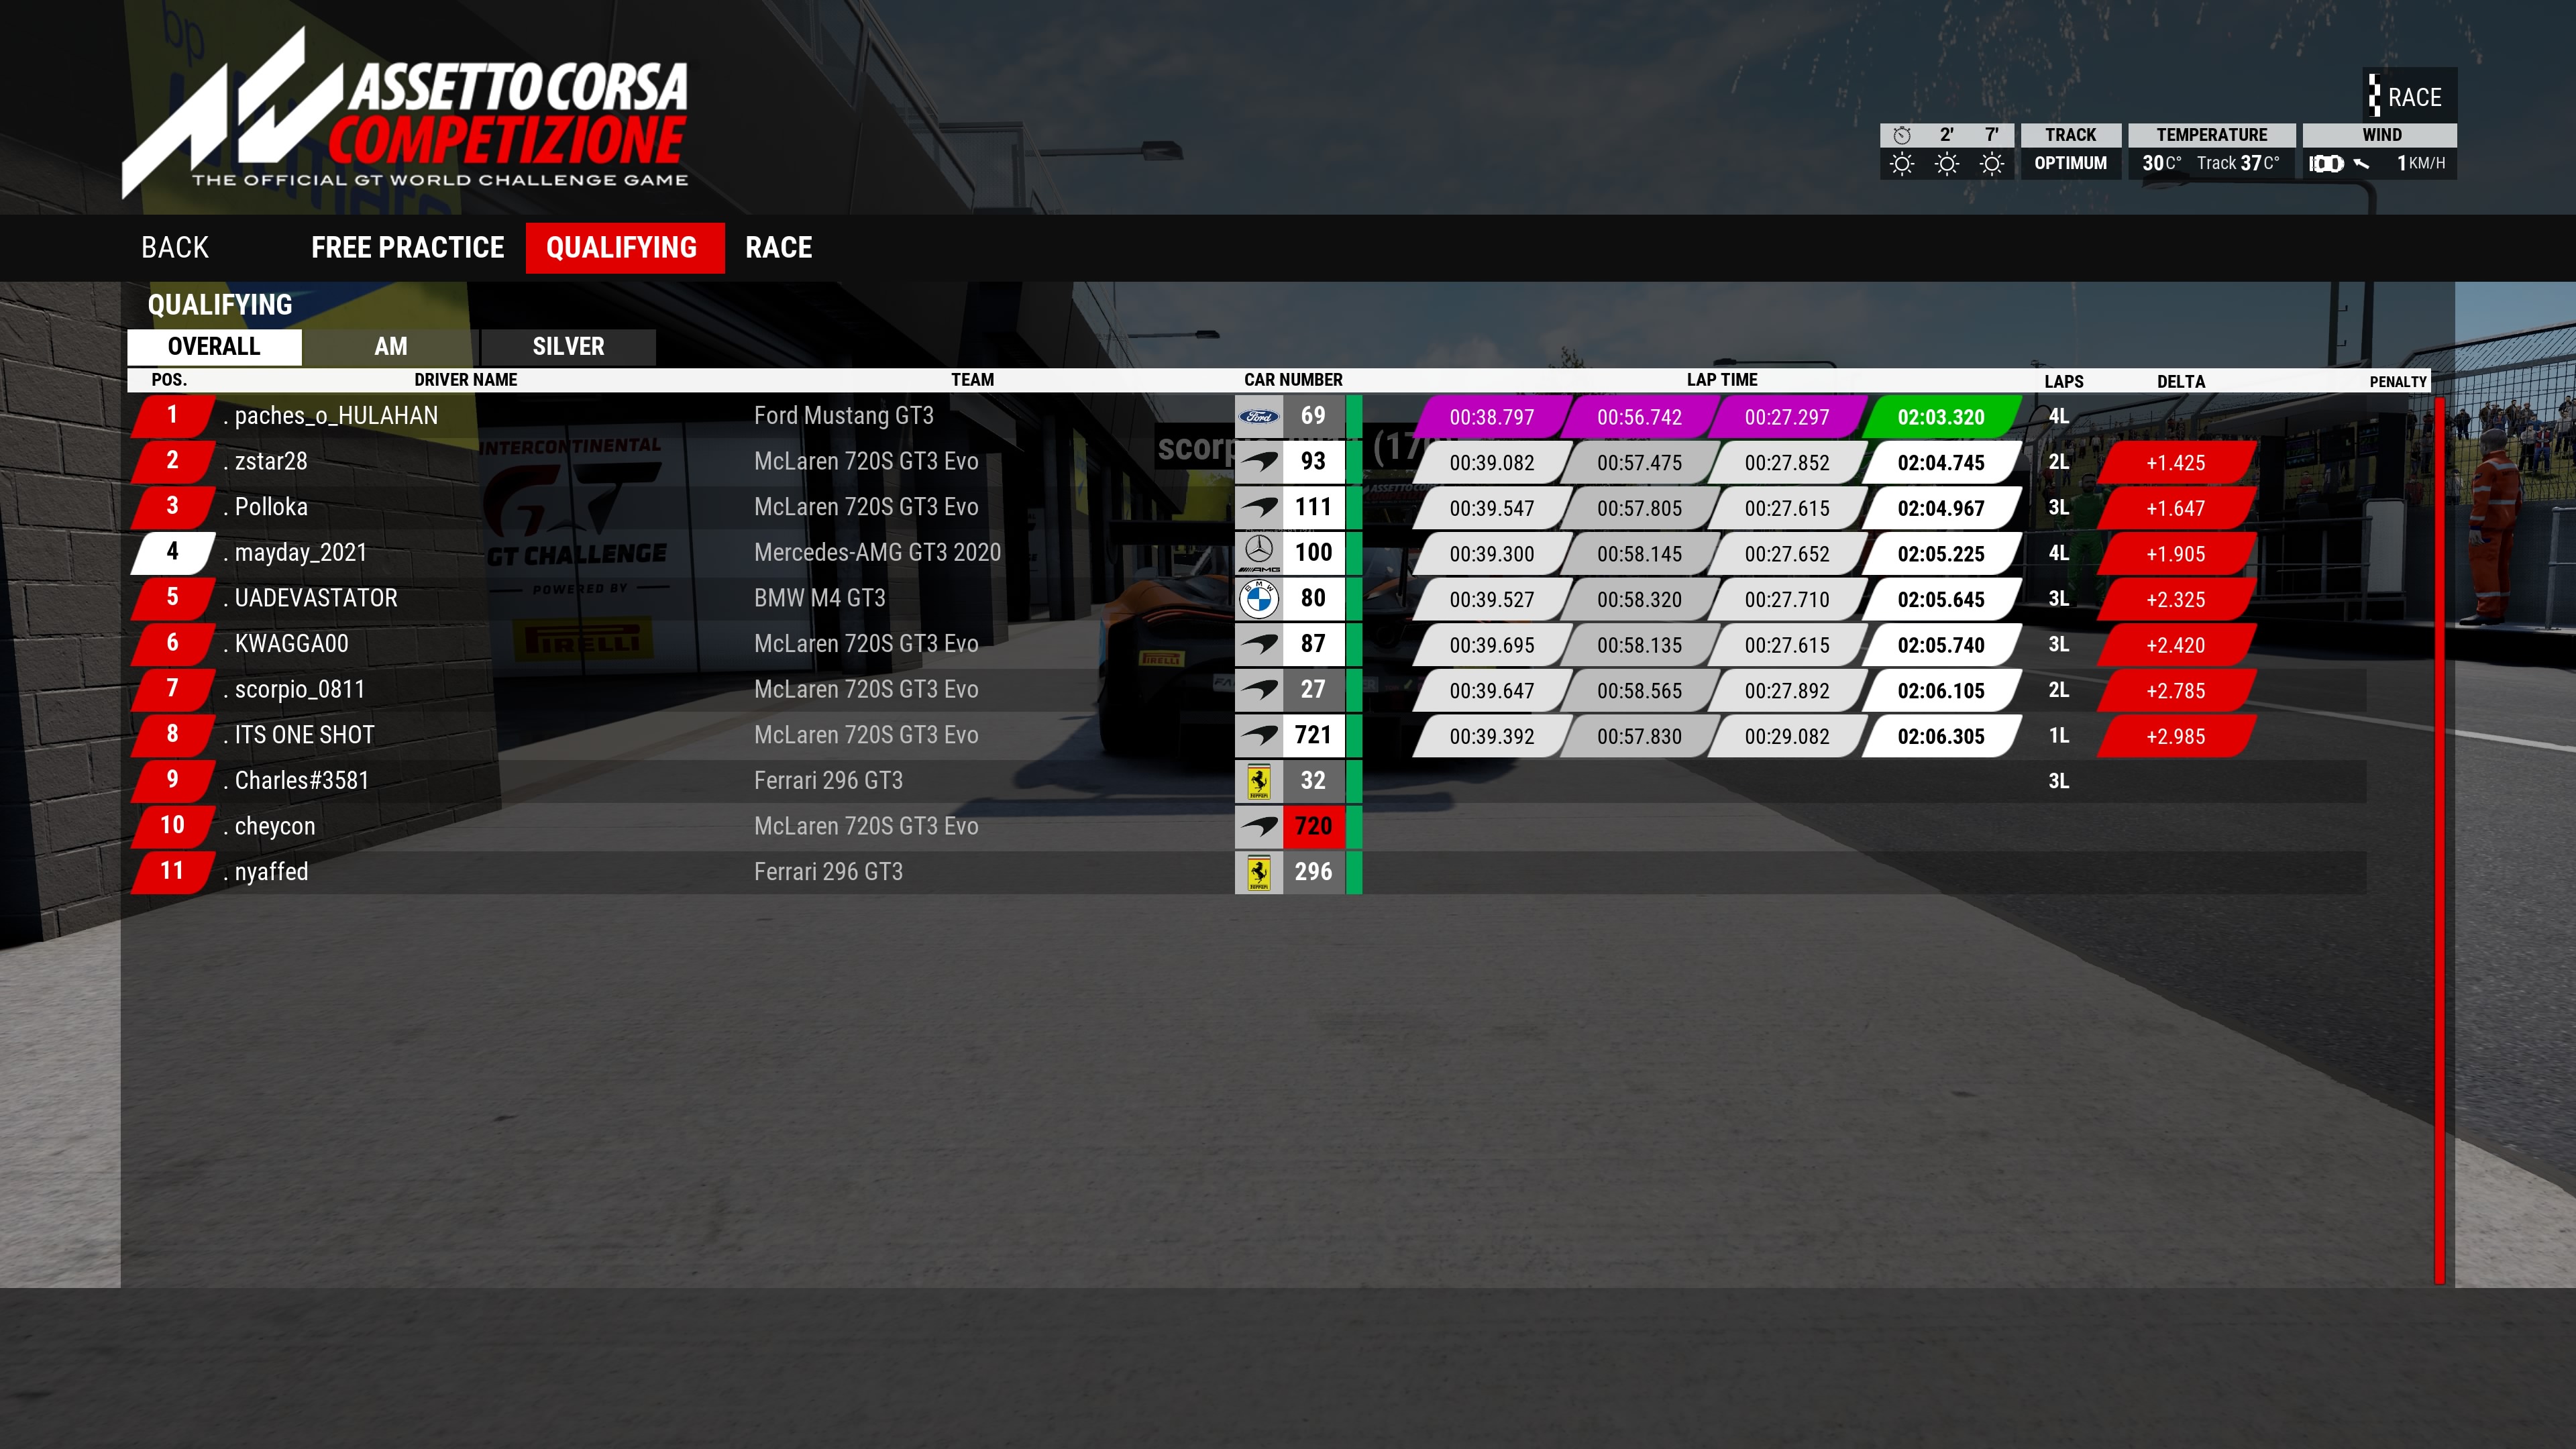Viewport: 2576px width, 1449px height.
Task: Select the QUALIFYING session tab
Action: [x=624, y=247]
